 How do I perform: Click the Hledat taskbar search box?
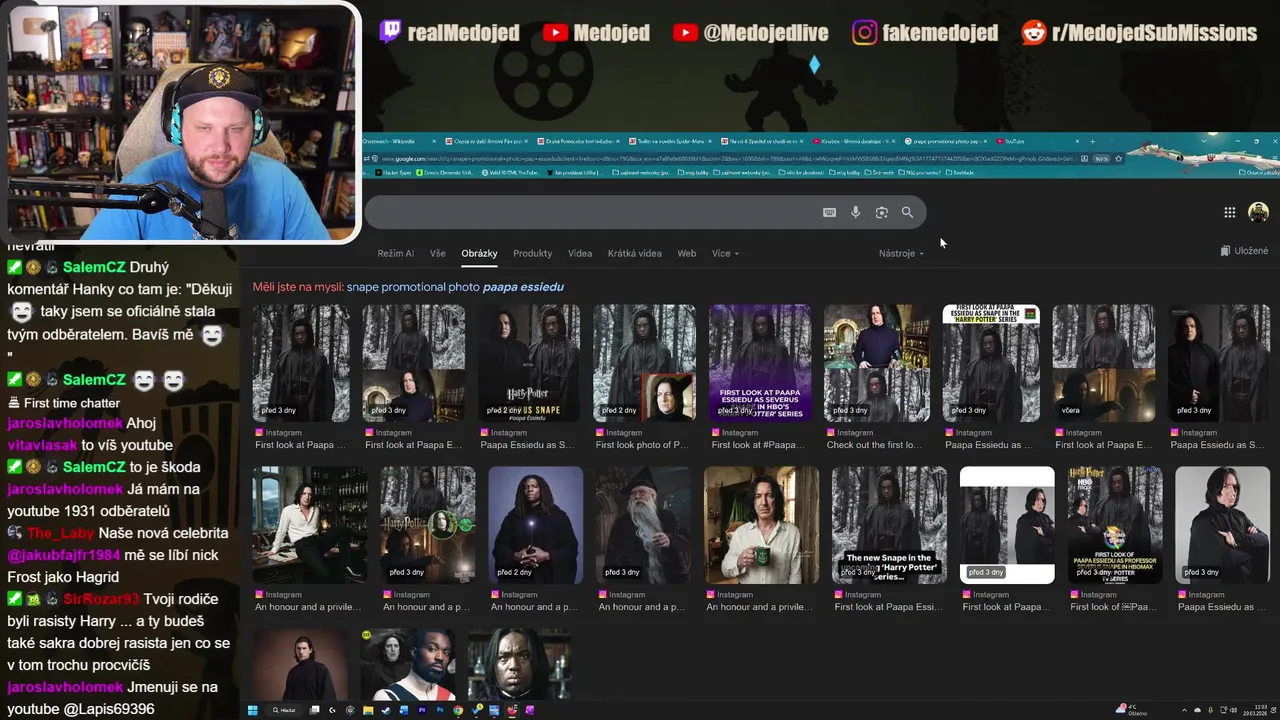[x=286, y=710]
